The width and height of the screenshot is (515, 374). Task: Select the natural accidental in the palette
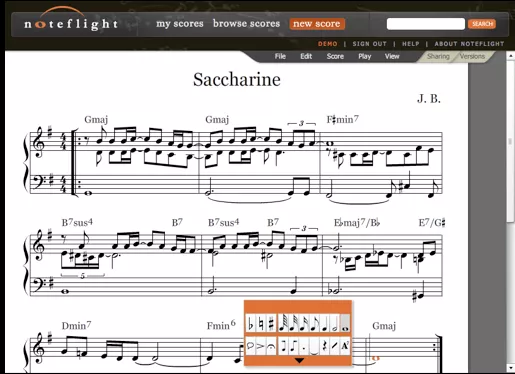(x=261, y=323)
